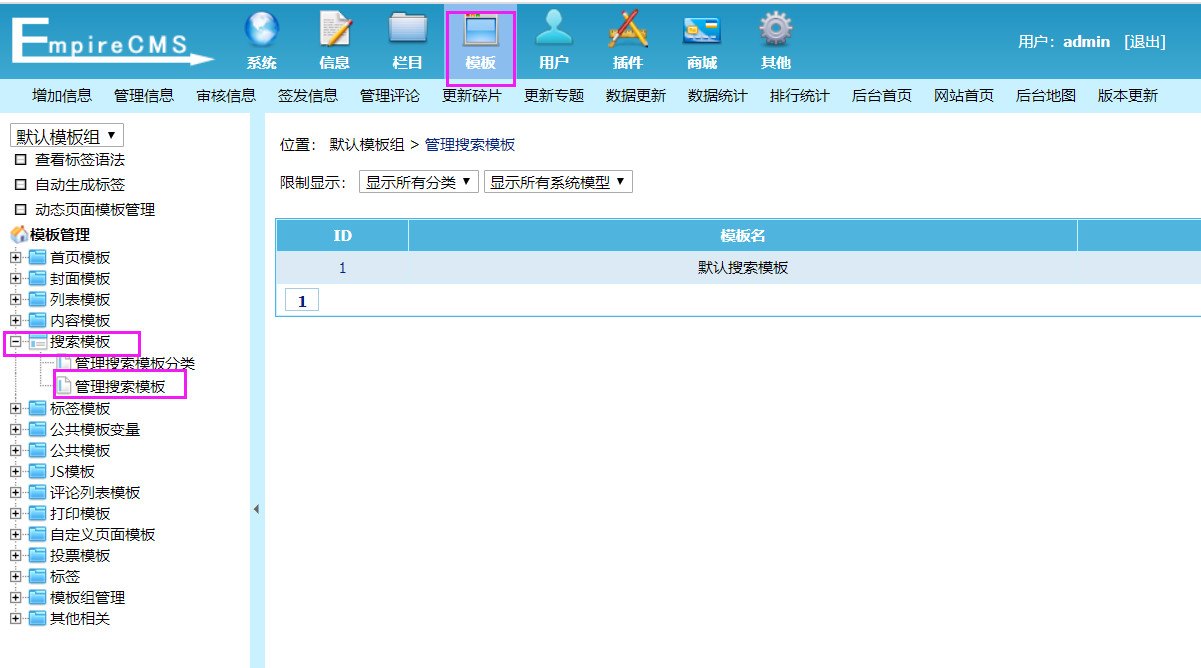The image size is (1201, 668).
Task: Click the 内容模板 folder icon
Action: pos(37,321)
